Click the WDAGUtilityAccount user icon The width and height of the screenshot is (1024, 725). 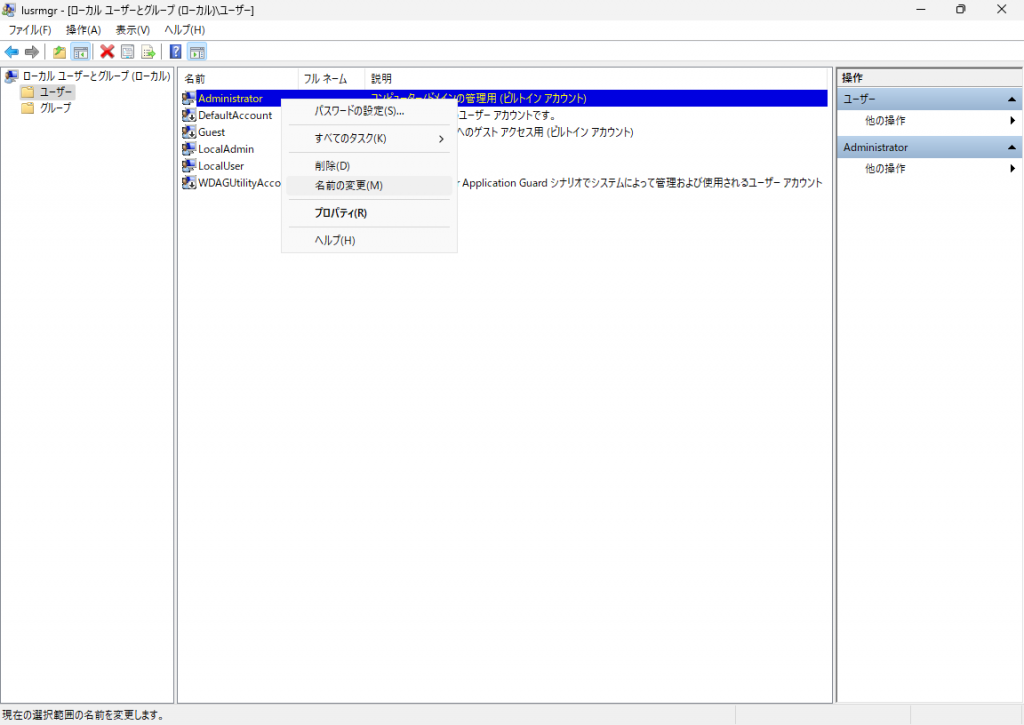(189, 183)
